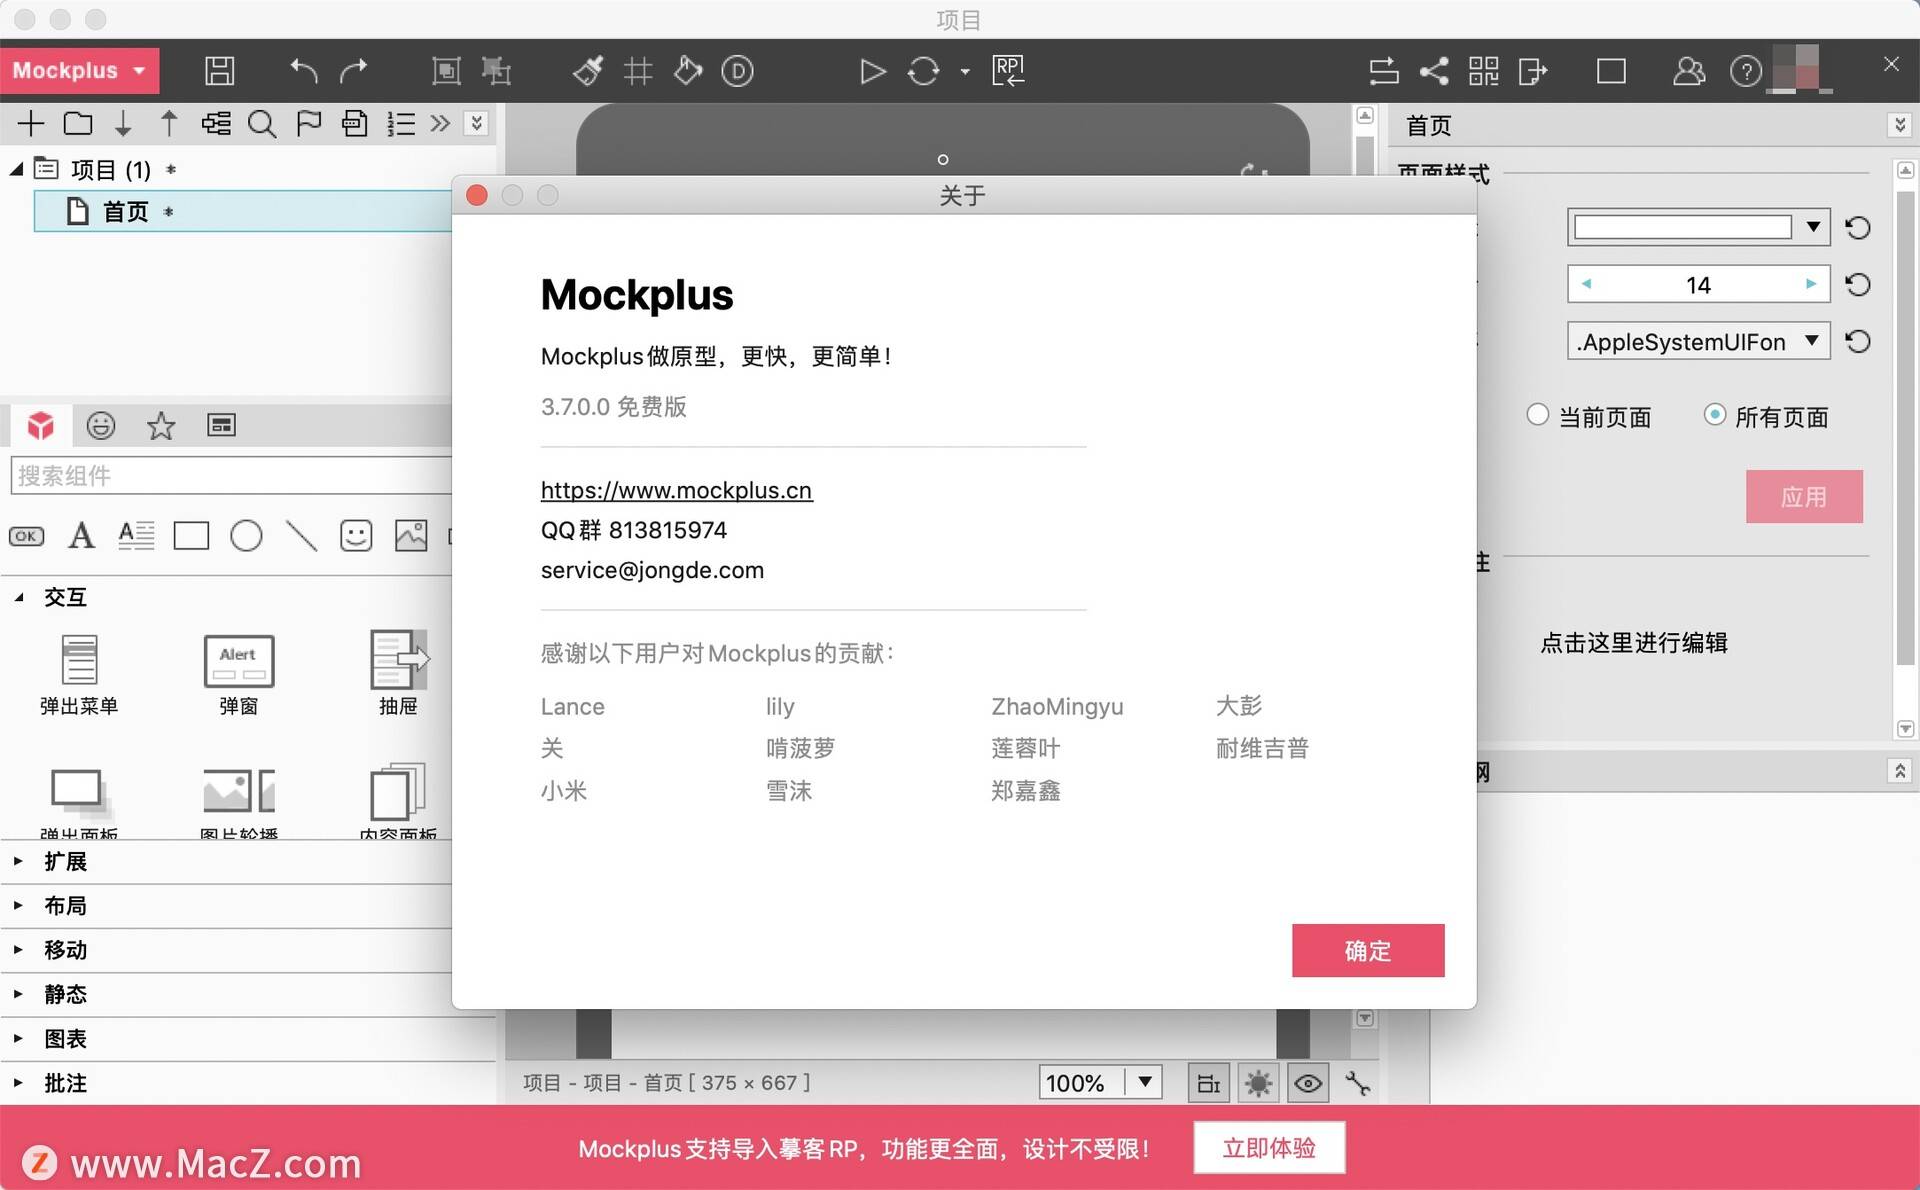Increase font size 14 with right arrow
The image size is (1920, 1190).
click(1811, 284)
